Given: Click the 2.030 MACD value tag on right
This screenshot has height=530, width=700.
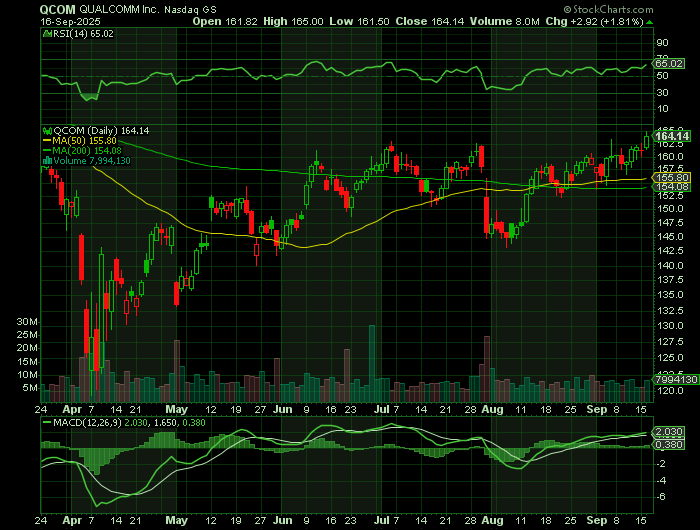Looking at the screenshot, I should pos(669,432).
